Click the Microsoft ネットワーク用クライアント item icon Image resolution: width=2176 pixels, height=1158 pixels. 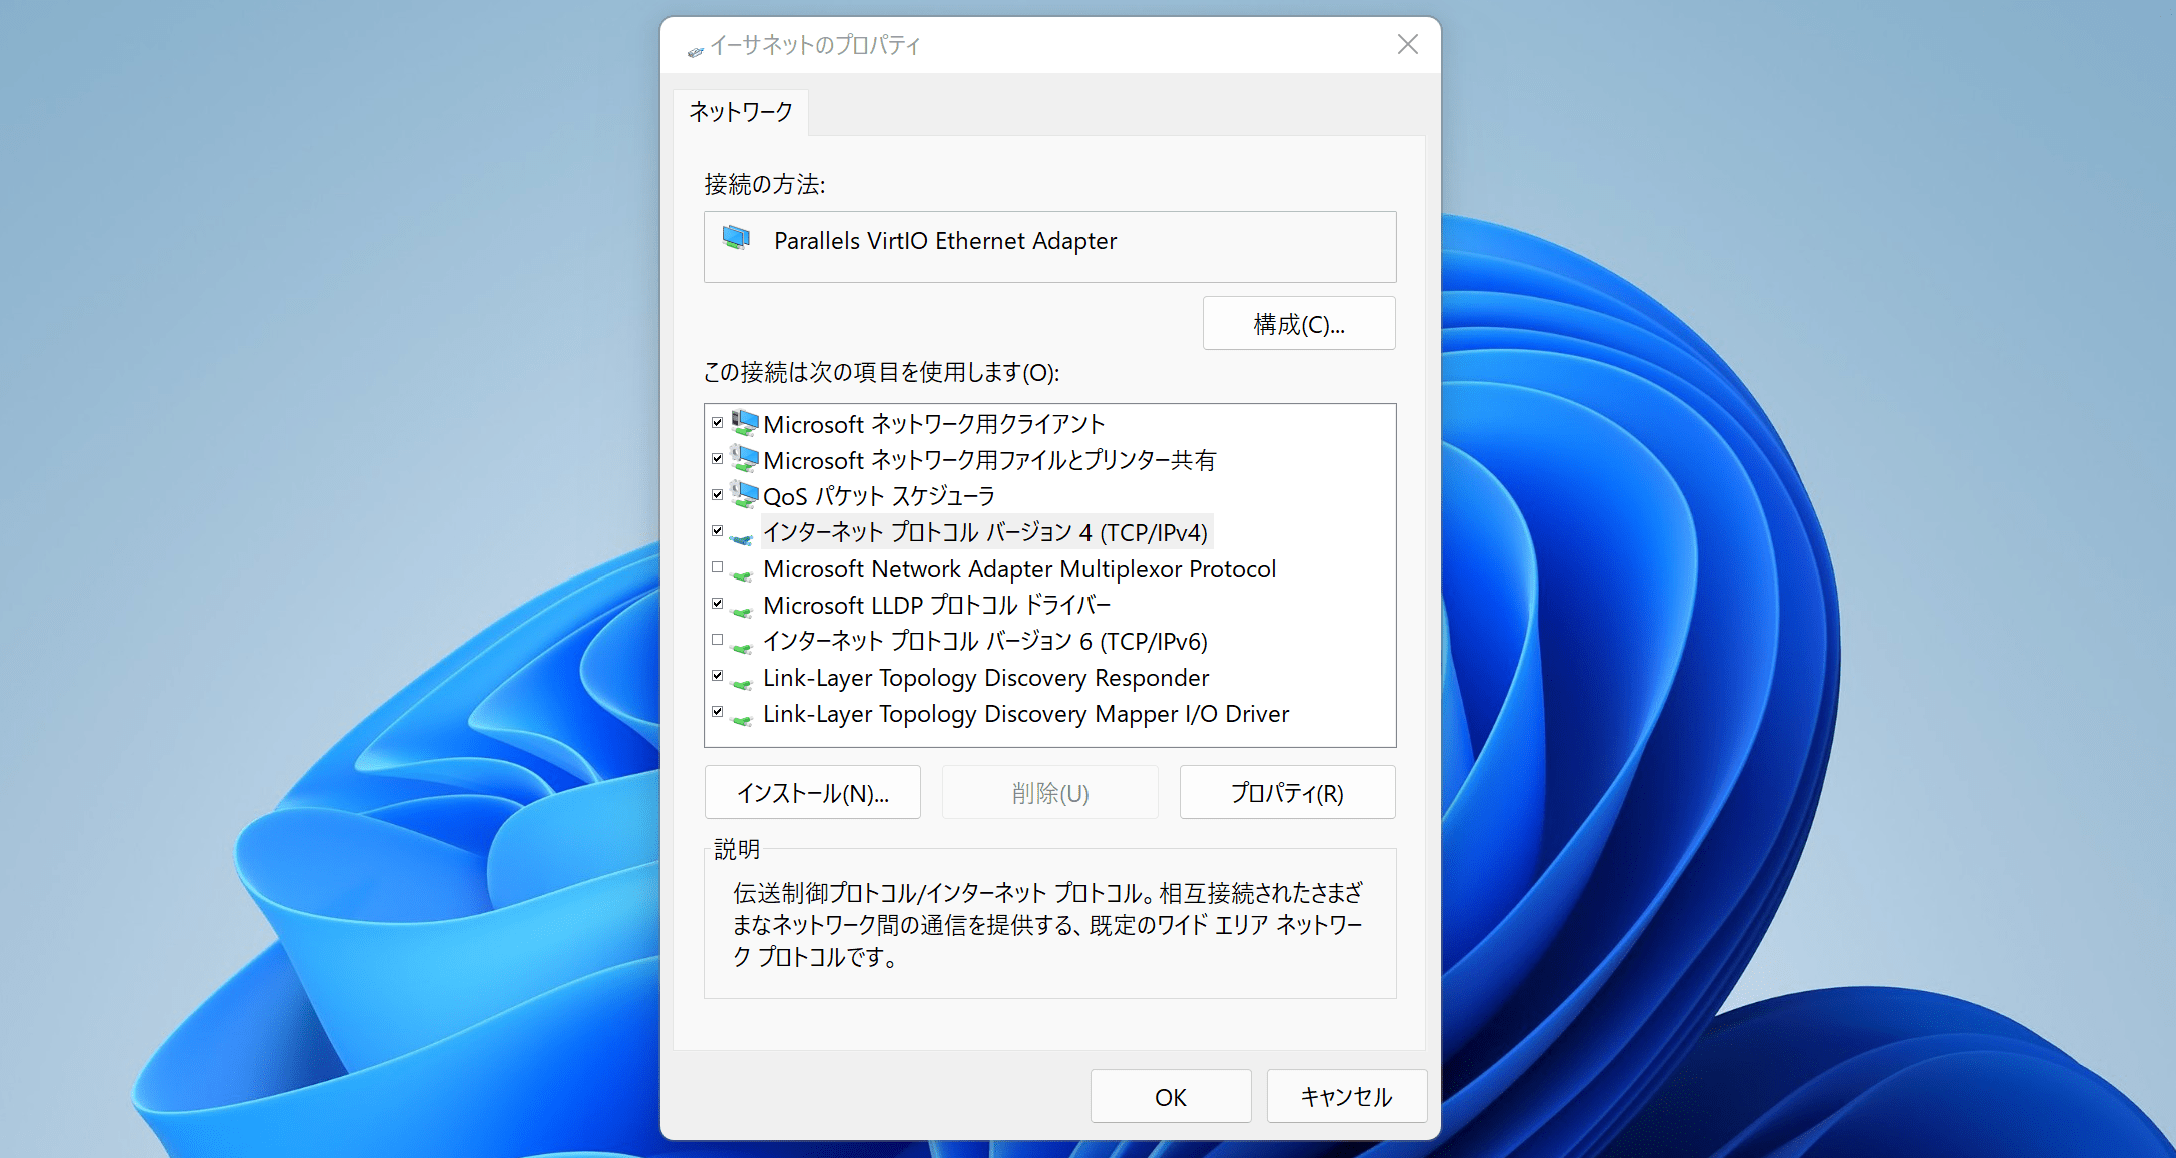tap(744, 423)
